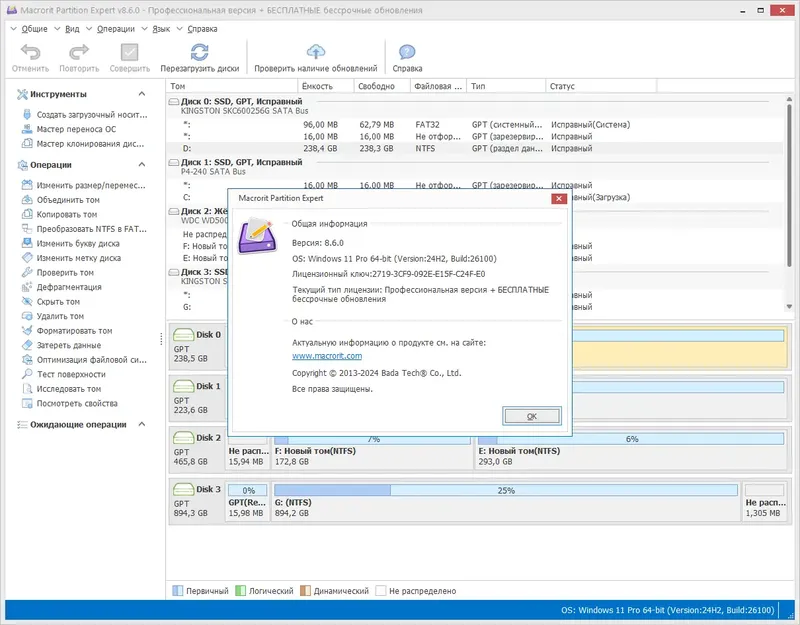Collapse Диск 1 group in volume list
Image resolution: width=800 pixels, height=625 pixels.
click(x=174, y=162)
